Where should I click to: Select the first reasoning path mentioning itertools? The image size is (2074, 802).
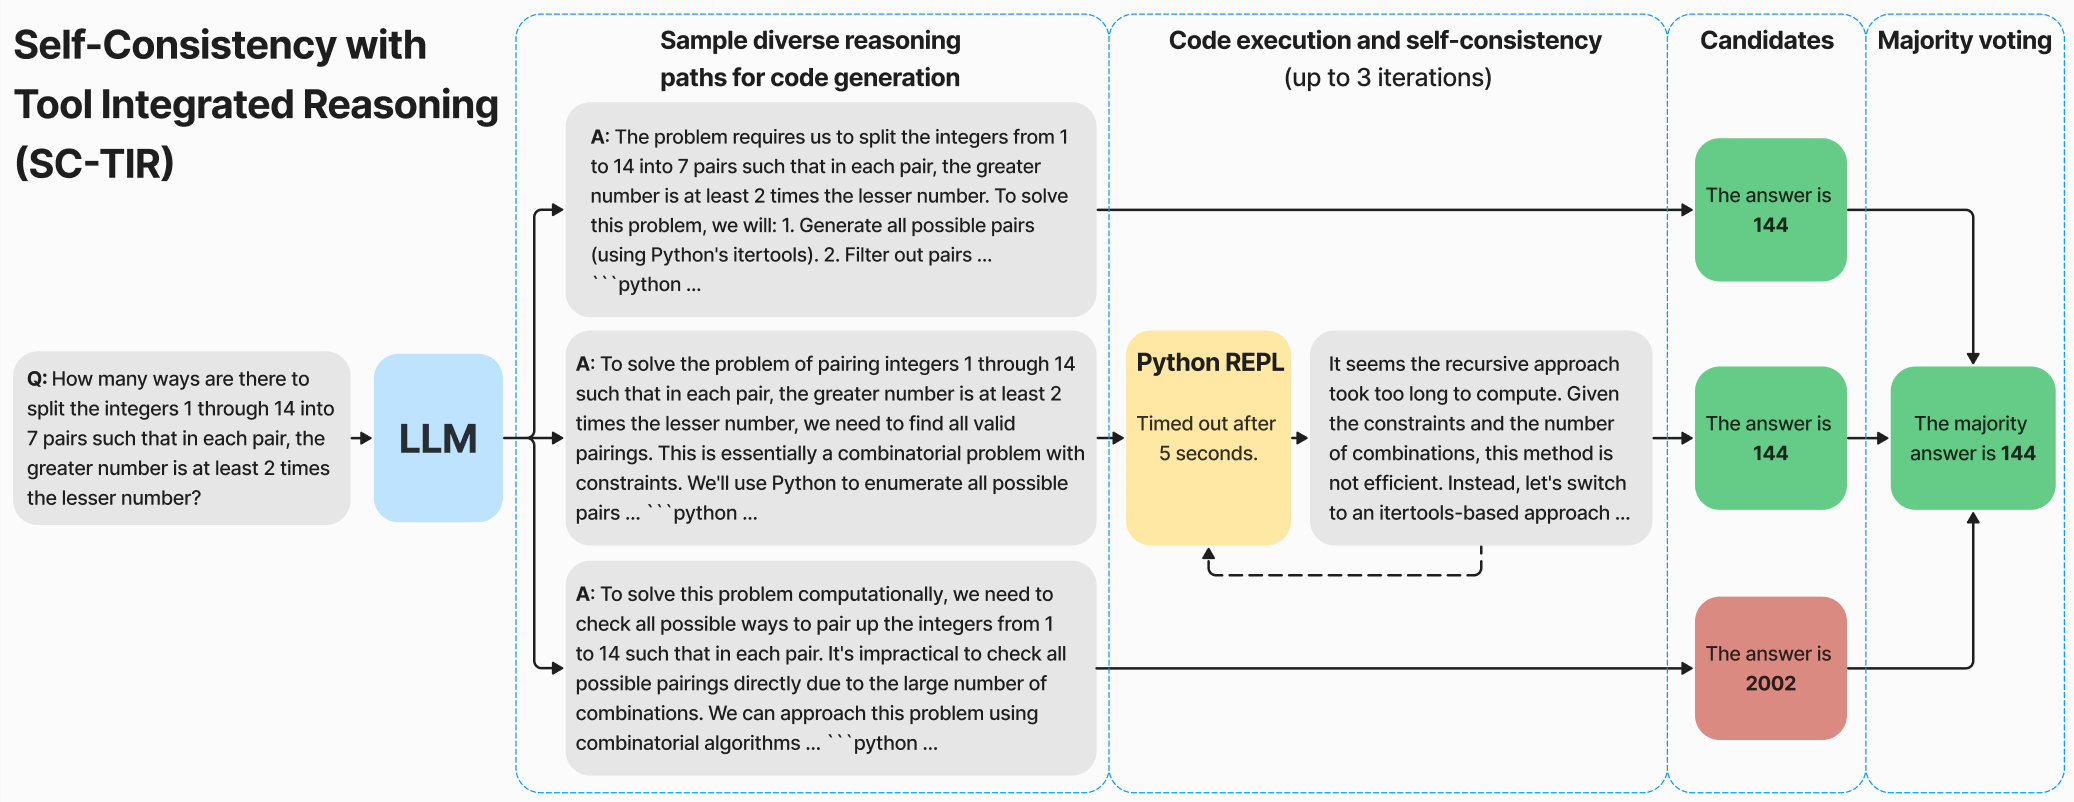(x=831, y=210)
